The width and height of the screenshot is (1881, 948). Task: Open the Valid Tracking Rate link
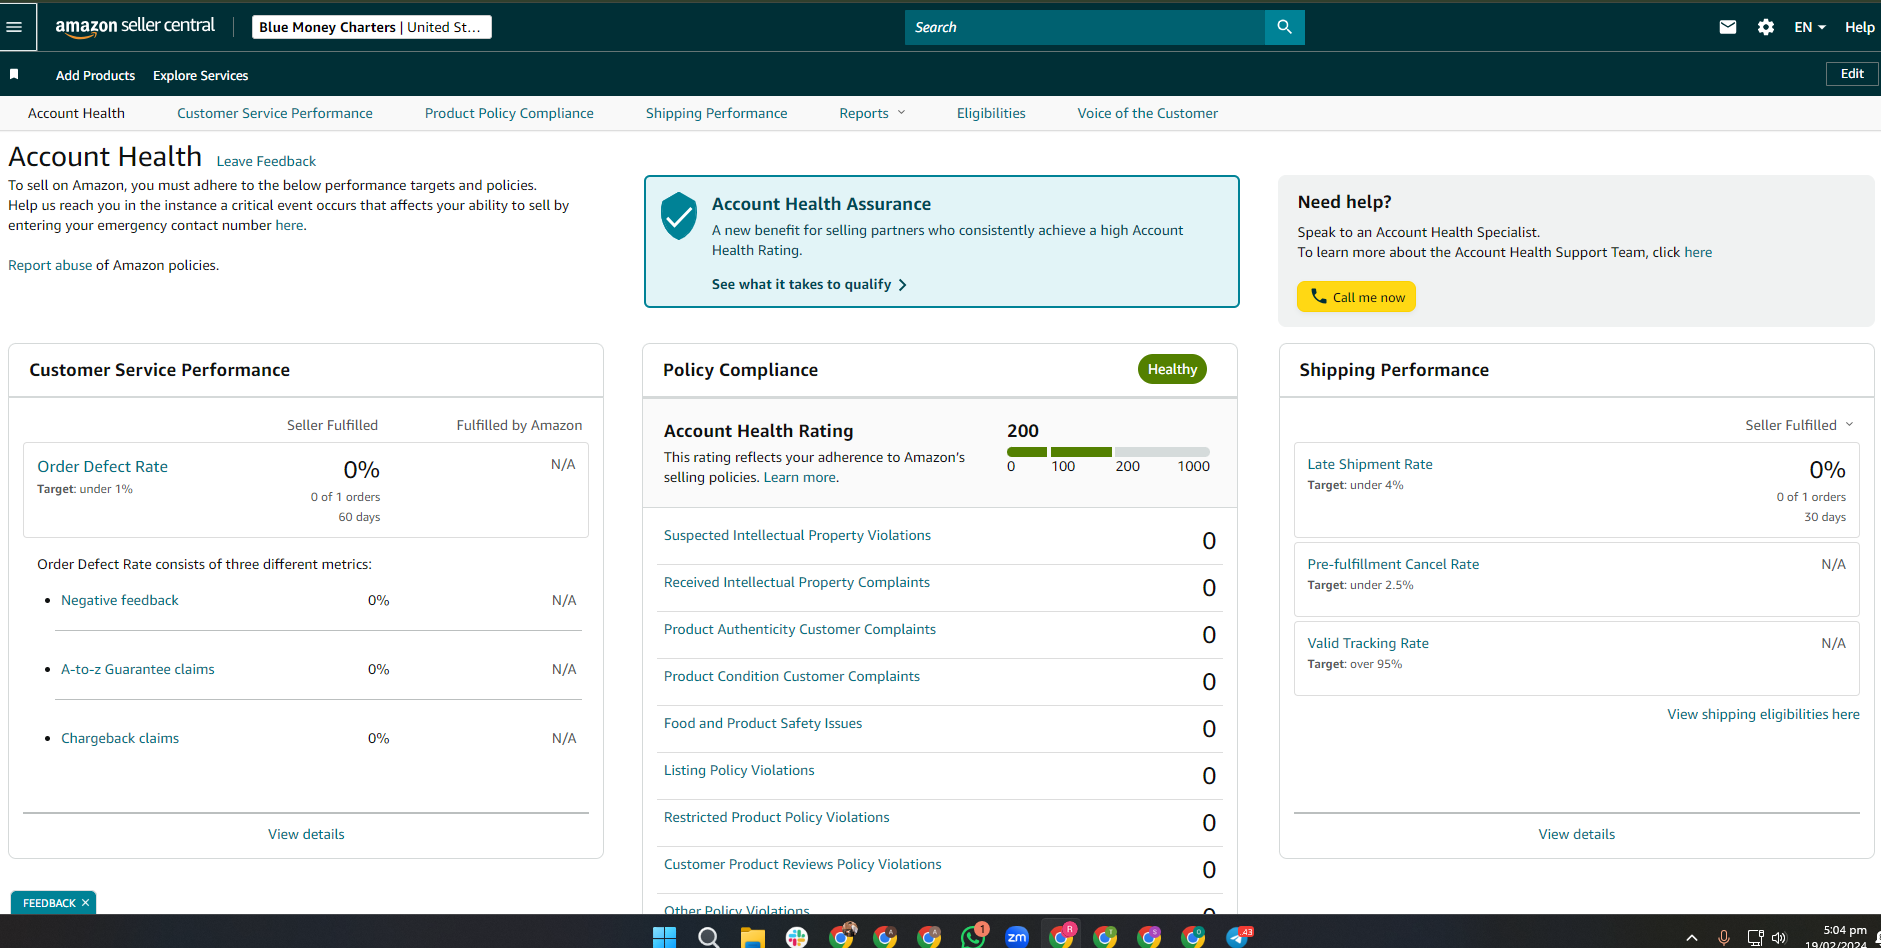(x=1368, y=643)
